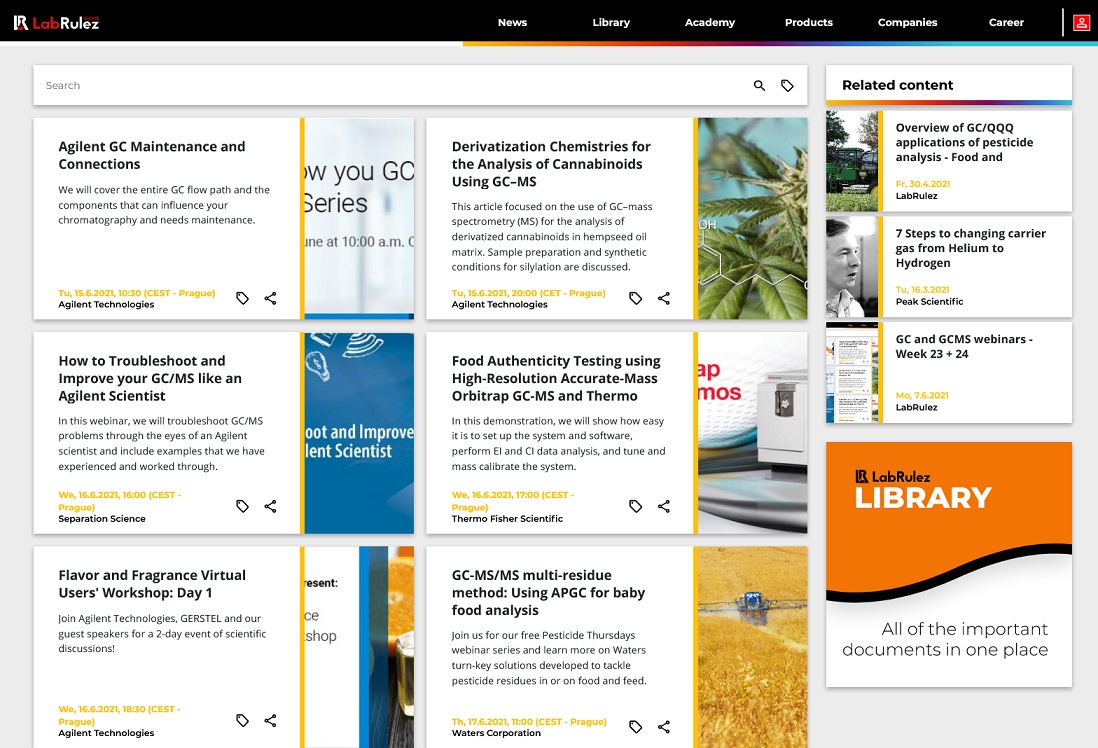Click the search magnifier icon
Screen dimensions: 1098x748
pos(759,85)
